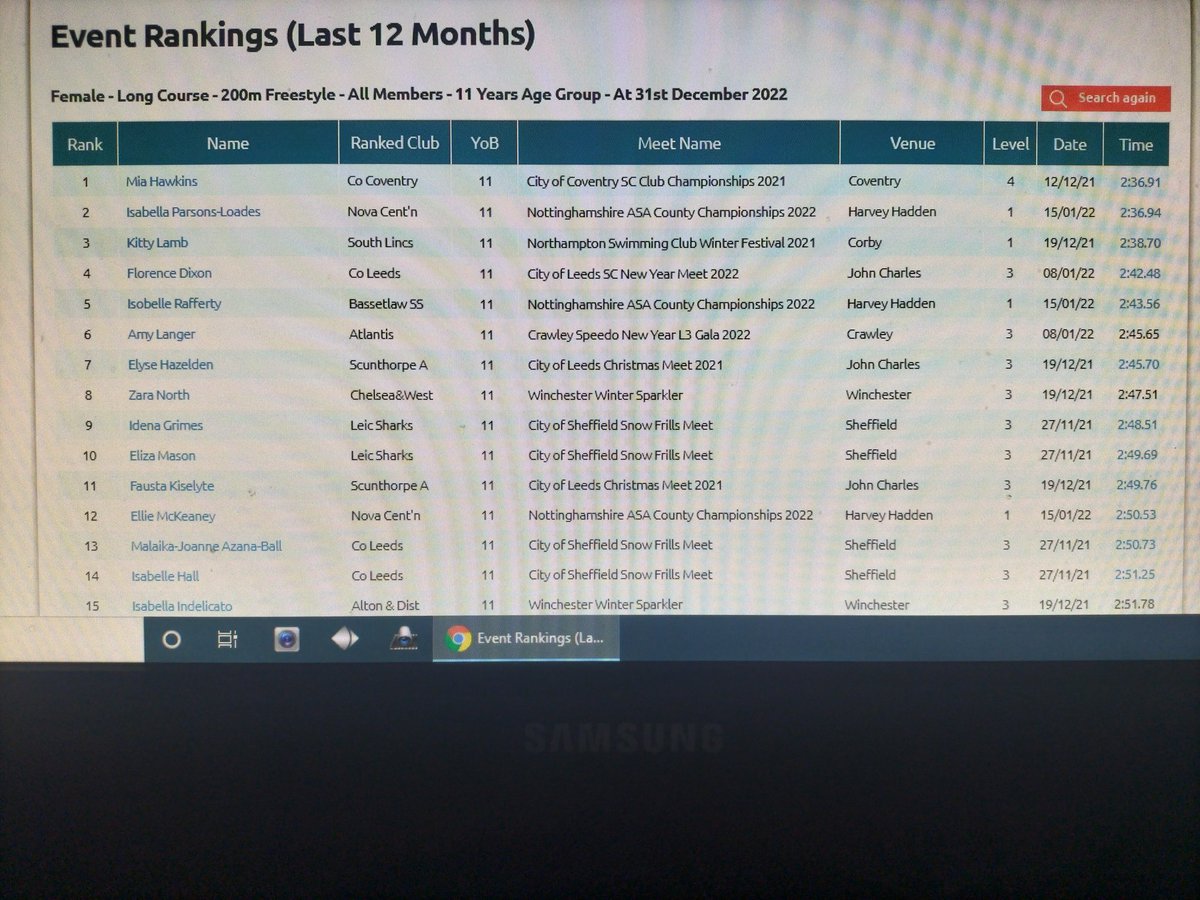
Task: Click the Name column header
Action: (x=228, y=144)
